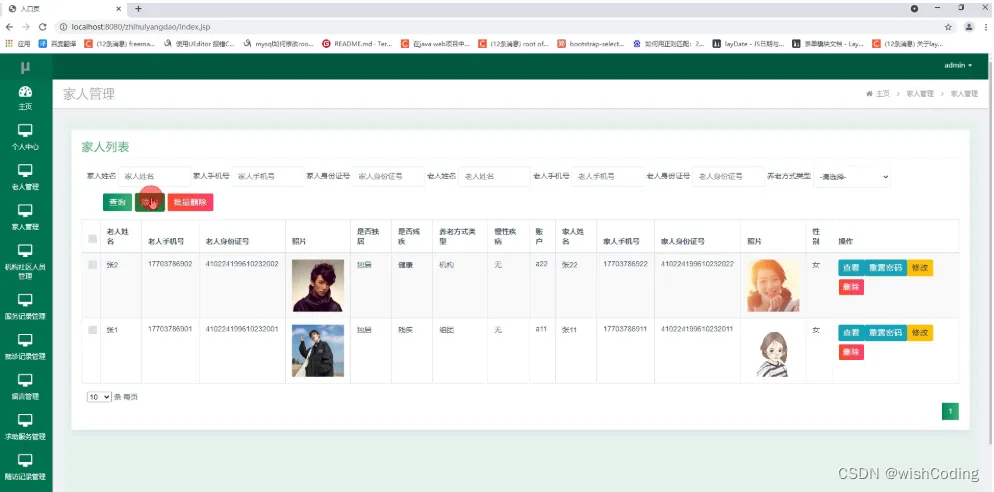Image resolution: width=994 pixels, height=492 pixels.
Task: Open family member cartoon photo for 张11
Action: click(x=773, y=353)
